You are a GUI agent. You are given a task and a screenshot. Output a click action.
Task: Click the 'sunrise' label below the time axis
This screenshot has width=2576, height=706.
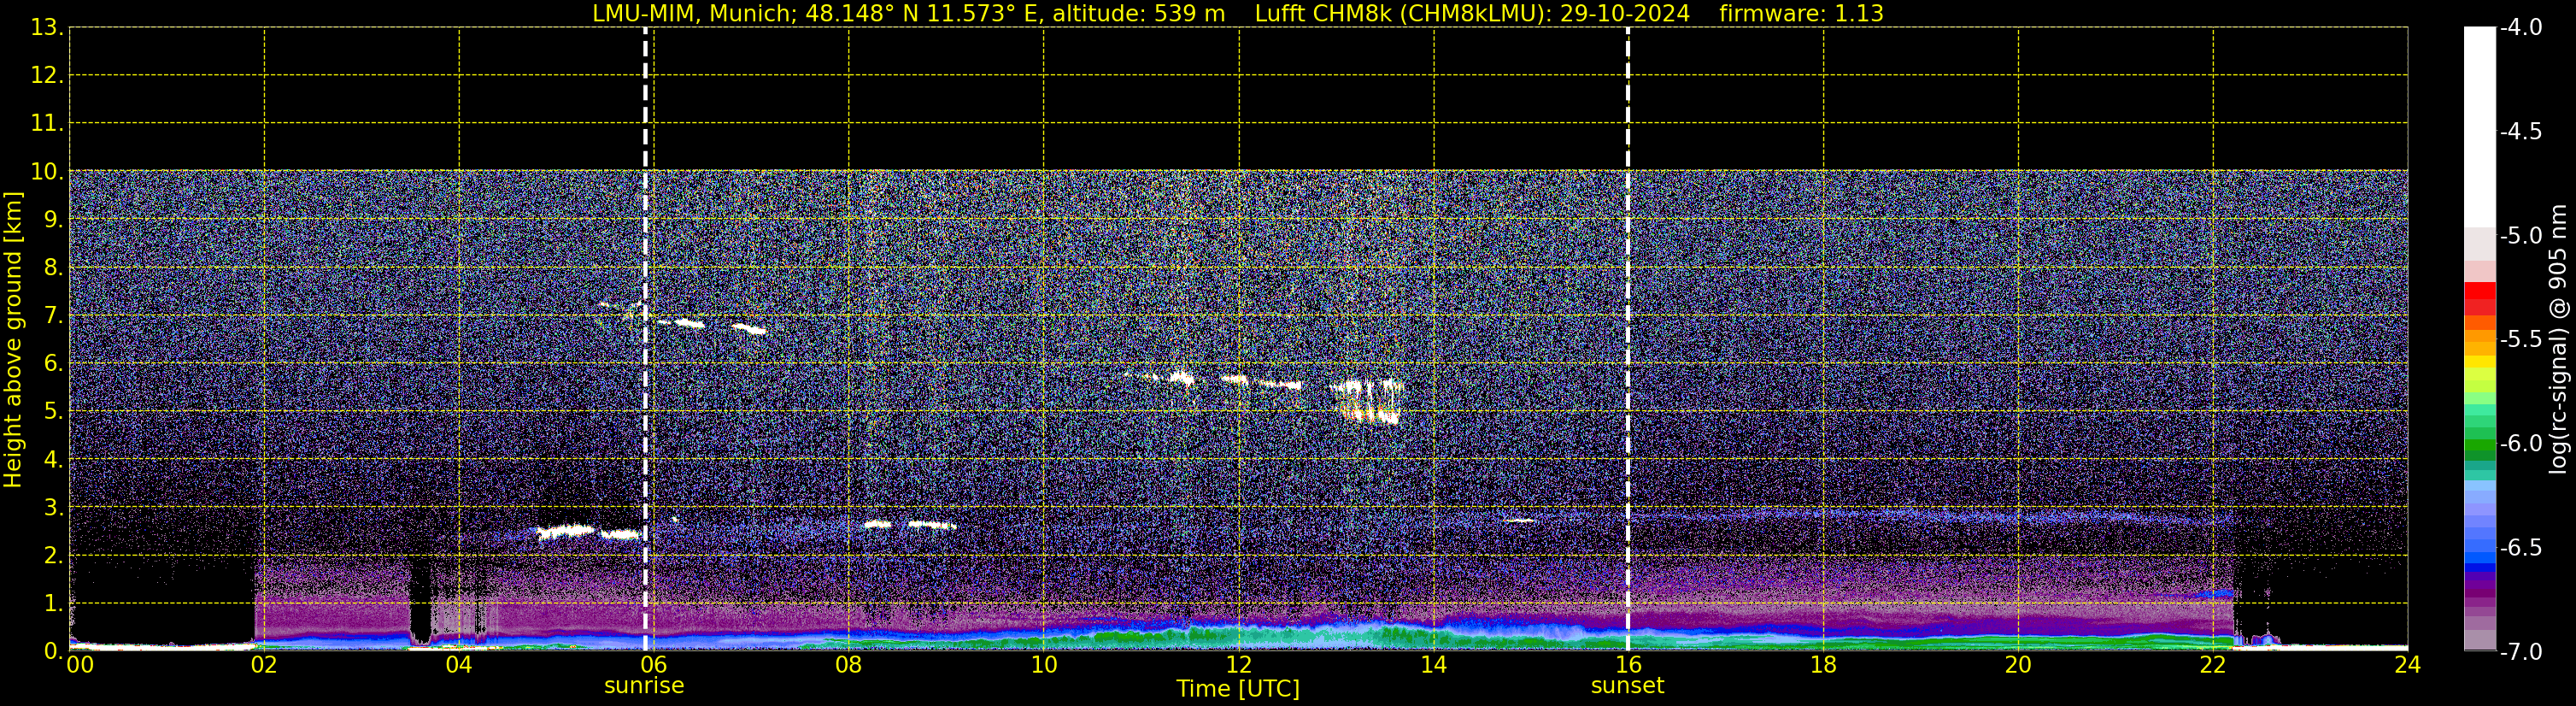click(x=644, y=686)
